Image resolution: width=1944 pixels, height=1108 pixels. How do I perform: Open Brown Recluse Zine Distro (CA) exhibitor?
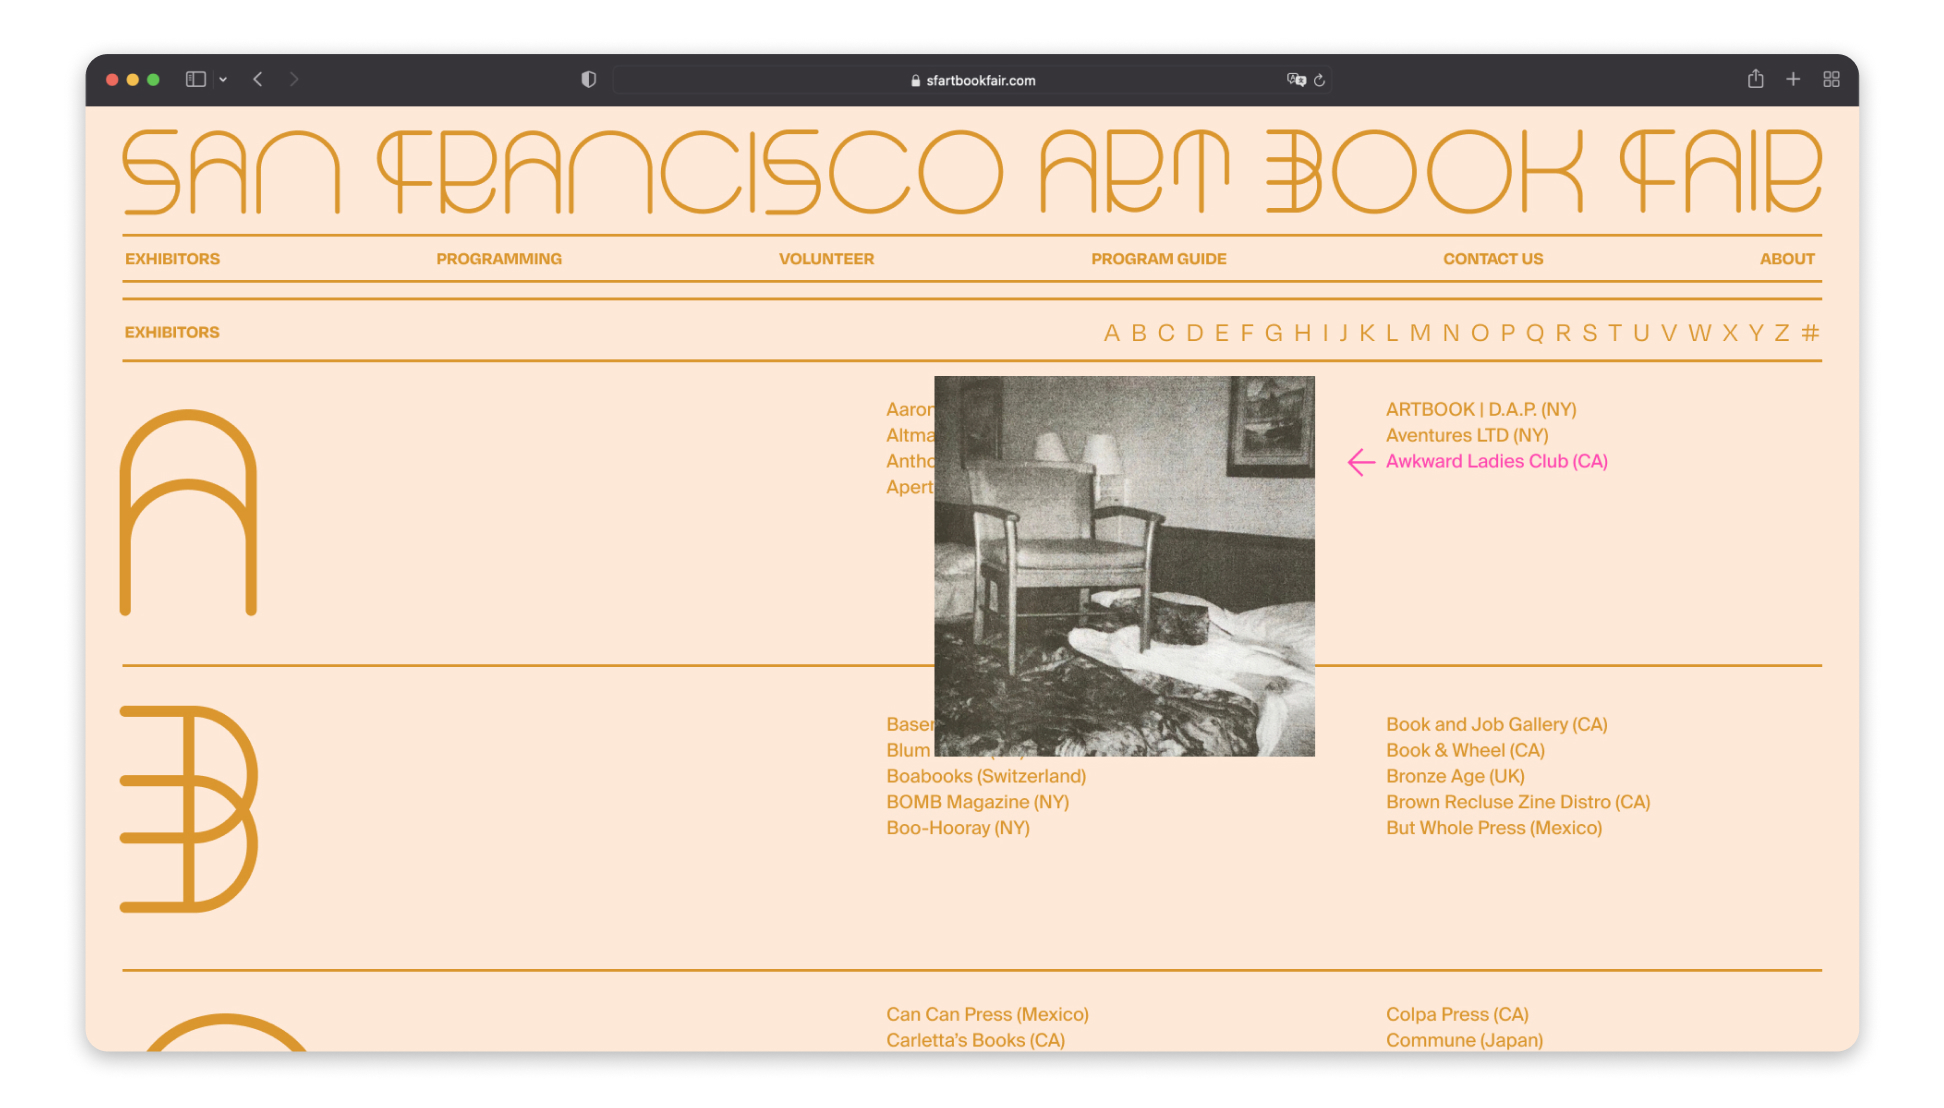(1518, 803)
